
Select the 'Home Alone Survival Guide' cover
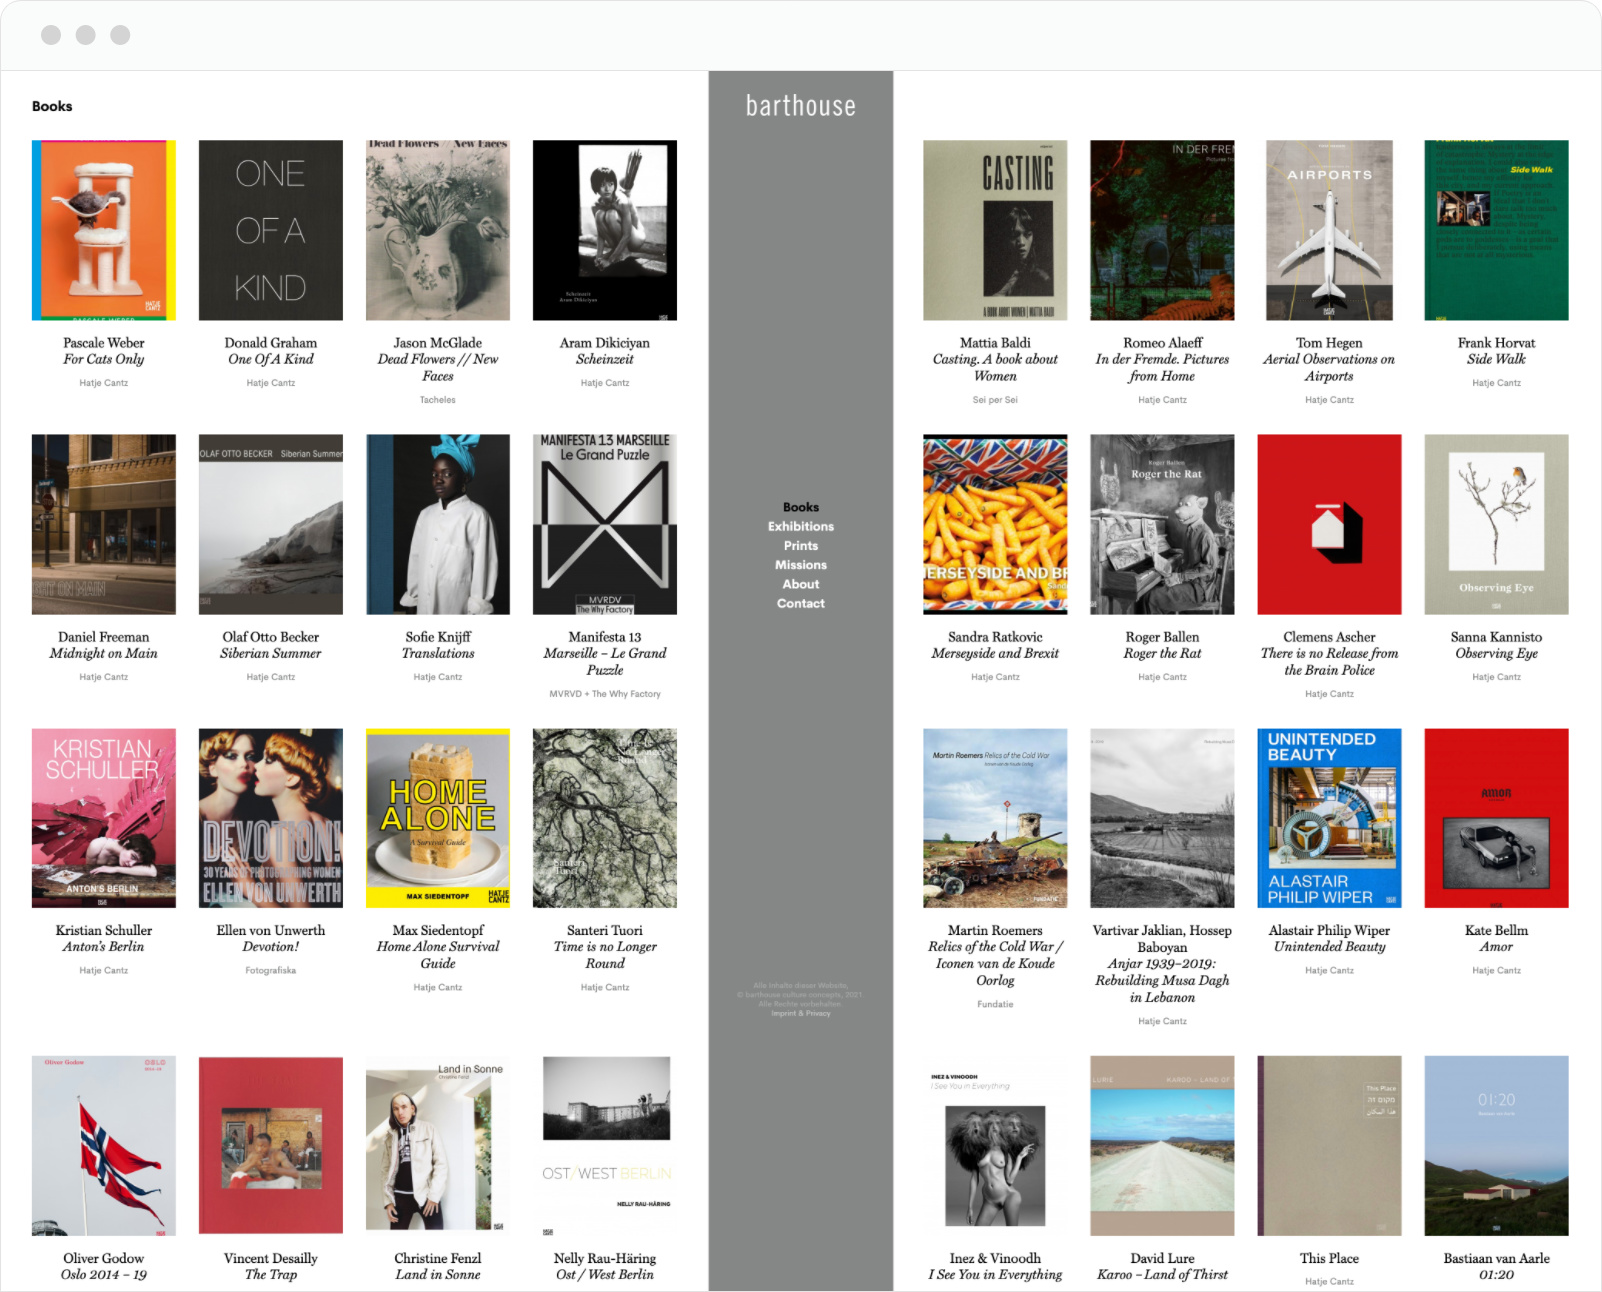click(x=437, y=817)
